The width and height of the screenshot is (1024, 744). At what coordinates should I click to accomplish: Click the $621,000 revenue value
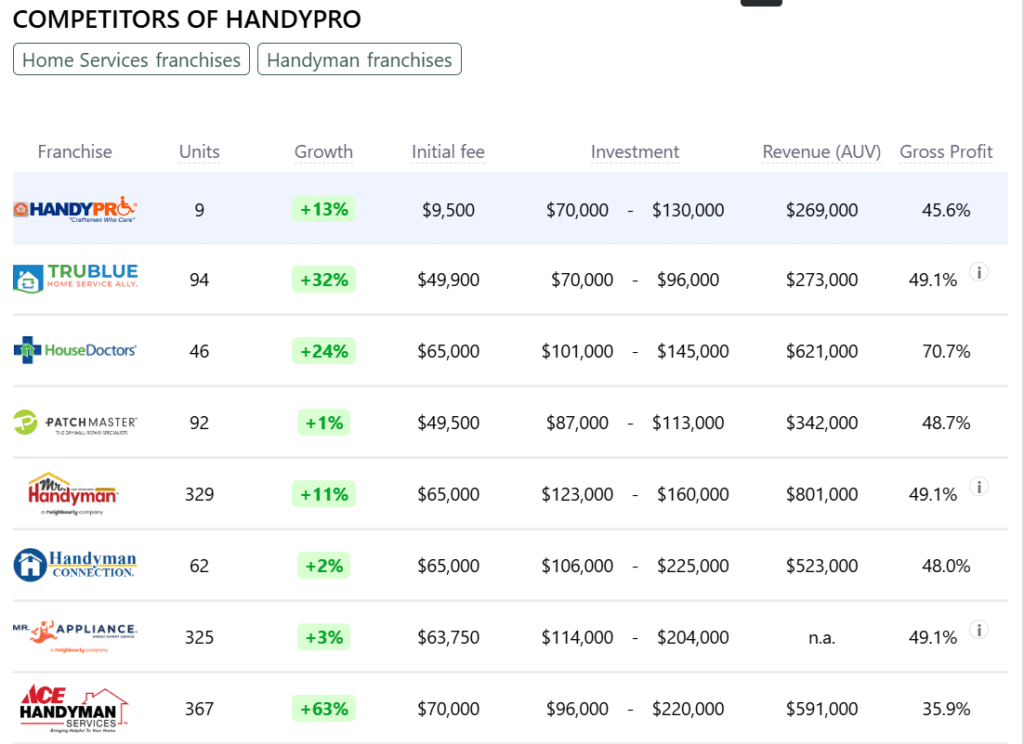tap(822, 351)
